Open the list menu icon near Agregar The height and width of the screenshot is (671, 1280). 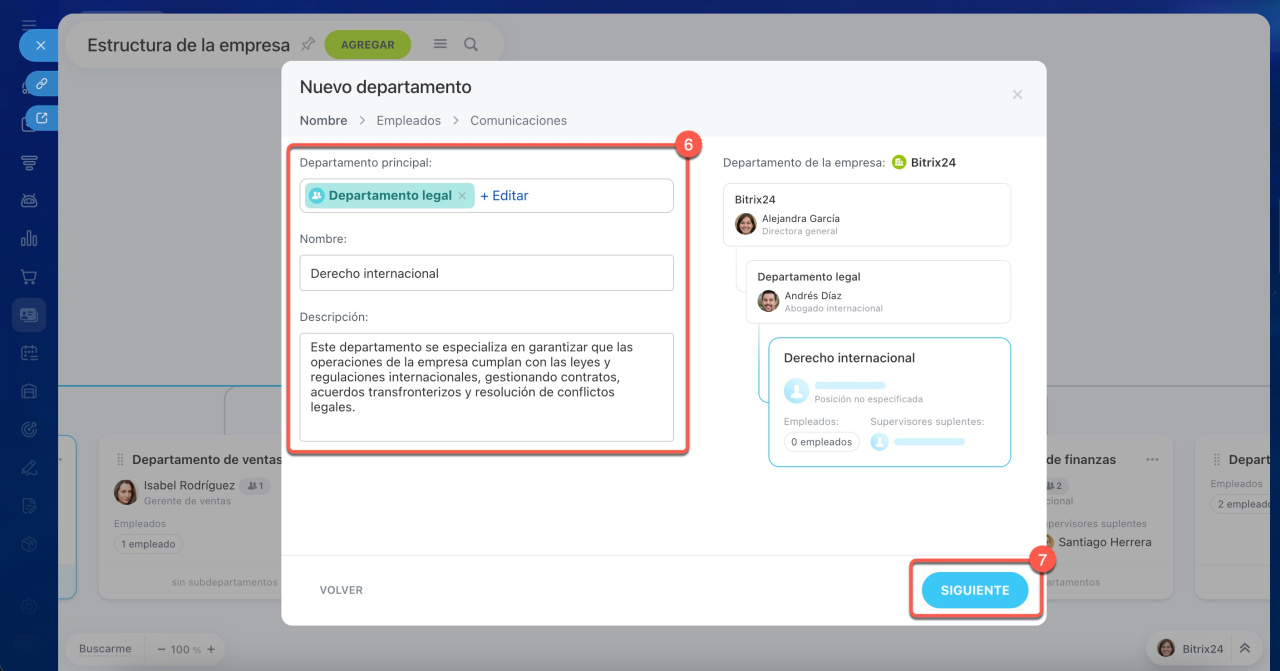[x=440, y=45]
